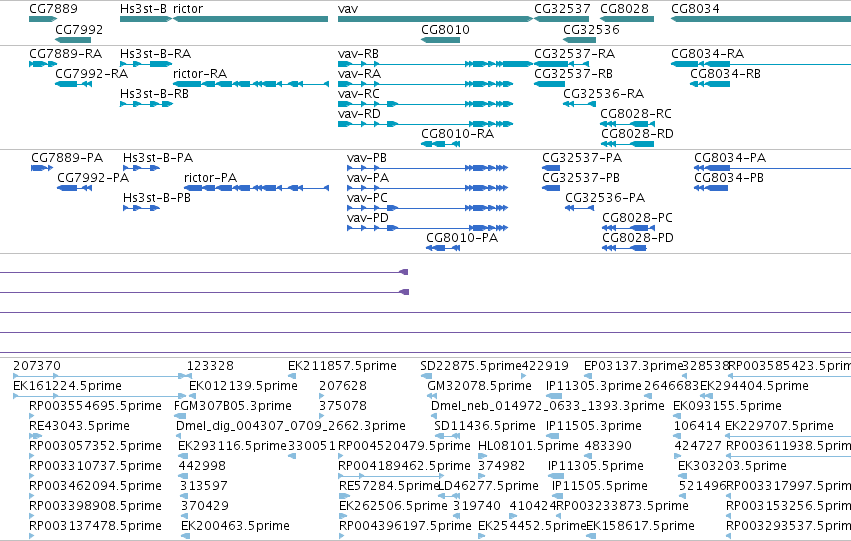The width and height of the screenshot is (851, 541).
Task: Click feature HL08101.5prime
Action: click(528, 445)
